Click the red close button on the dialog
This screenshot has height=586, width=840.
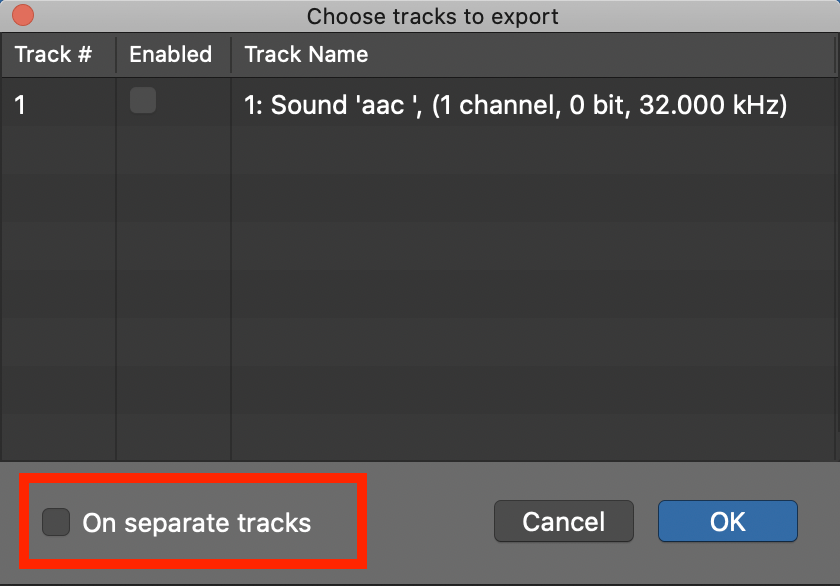click(x=22, y=16)
